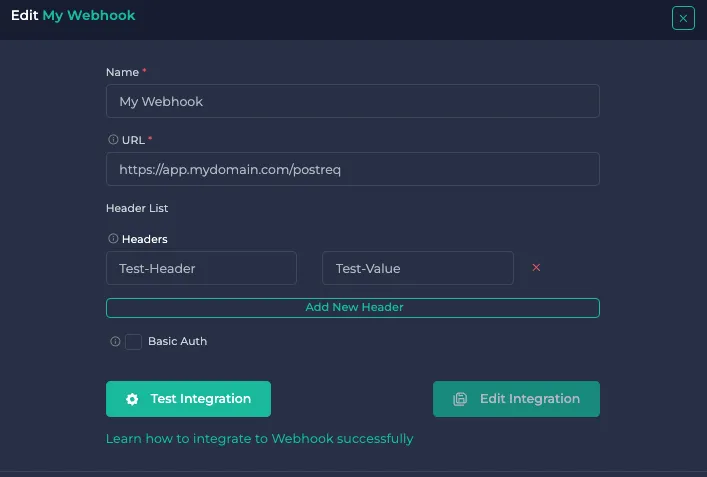Viewport: 707px width, 477px height.
Task: Open the Learn how to integrate to Webhook link
Action: tap(260, 439)
